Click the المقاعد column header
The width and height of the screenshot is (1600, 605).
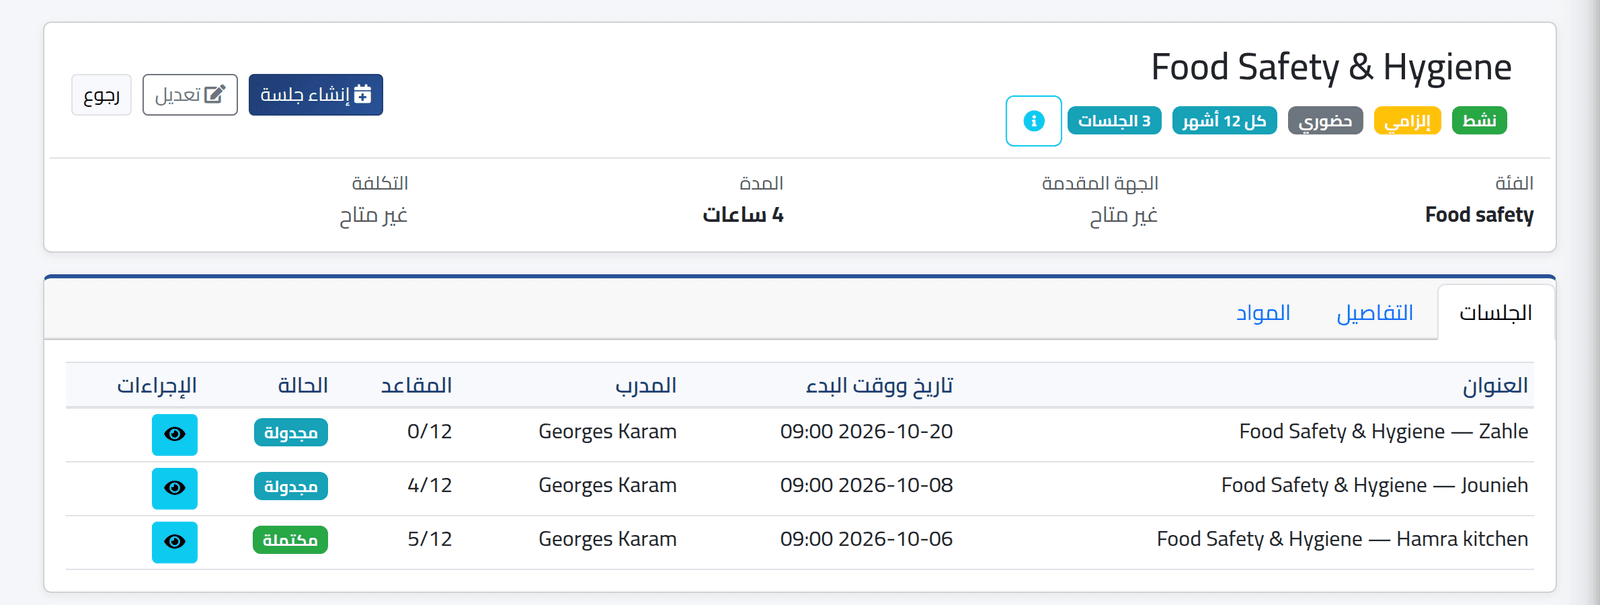click(x=416, y=385)
